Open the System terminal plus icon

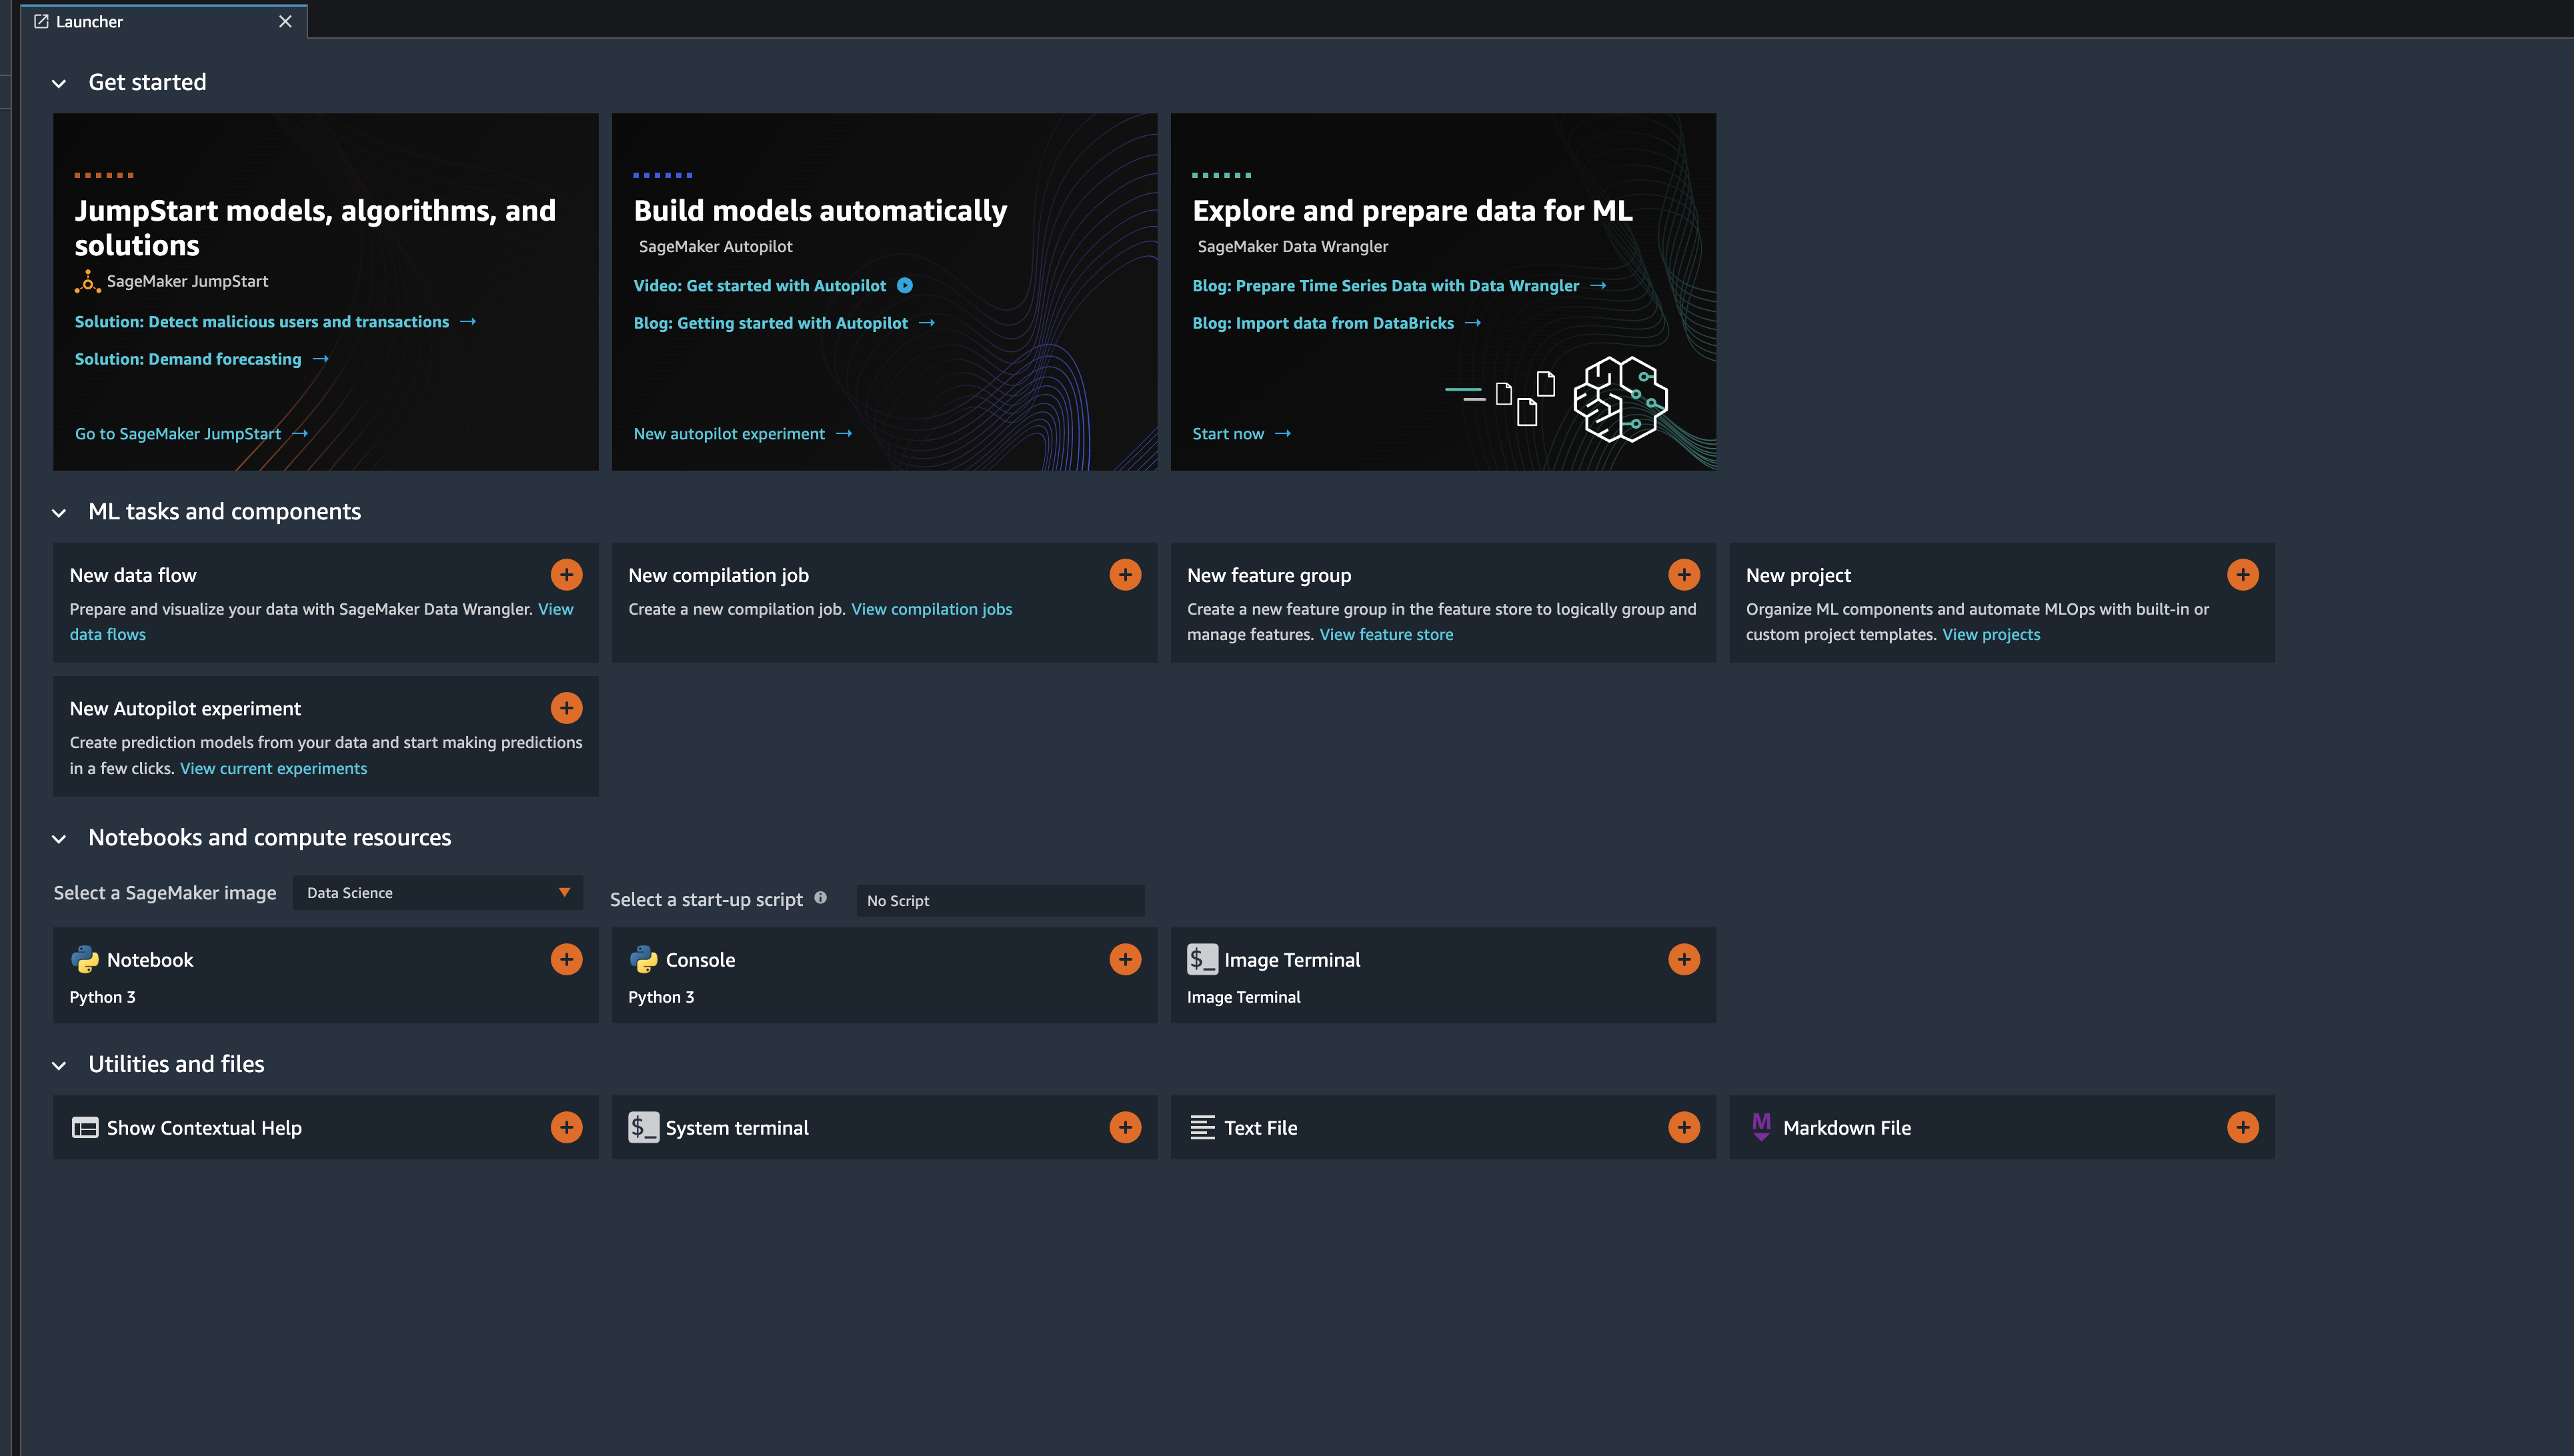(x=1125, y=1127)
